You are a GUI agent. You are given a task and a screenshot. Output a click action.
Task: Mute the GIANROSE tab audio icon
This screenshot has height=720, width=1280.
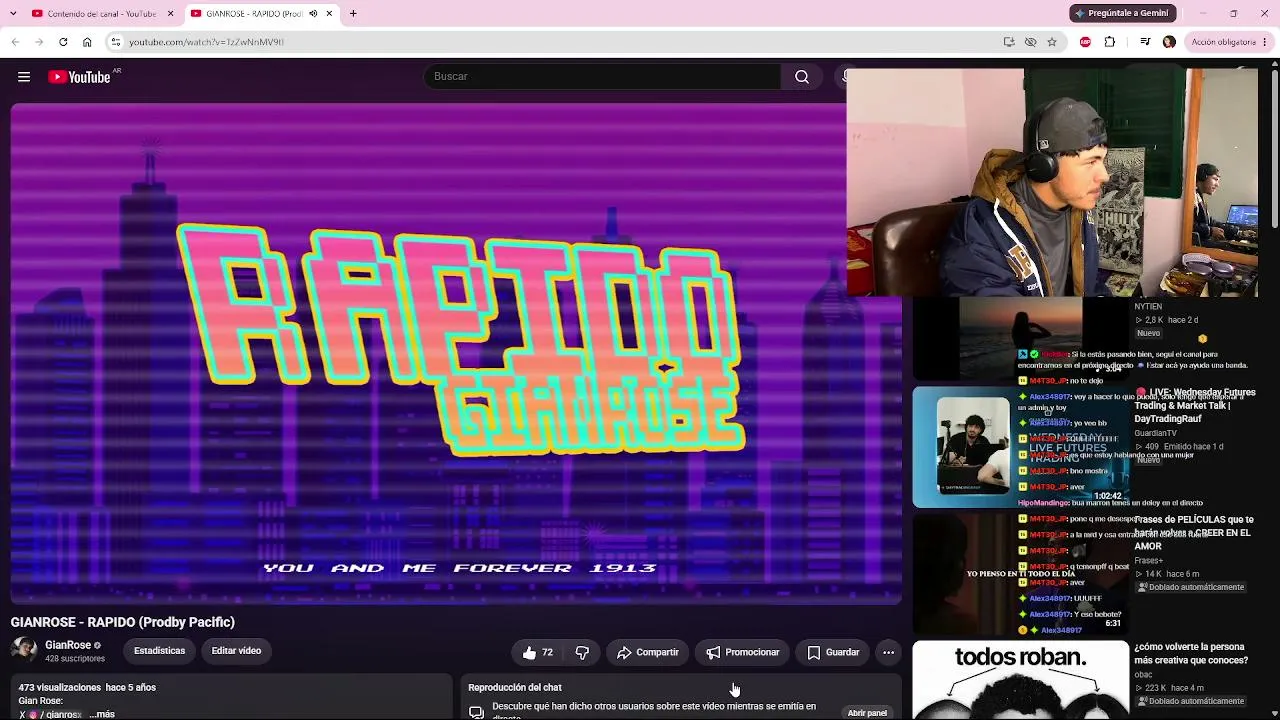(x=313, y=14)
